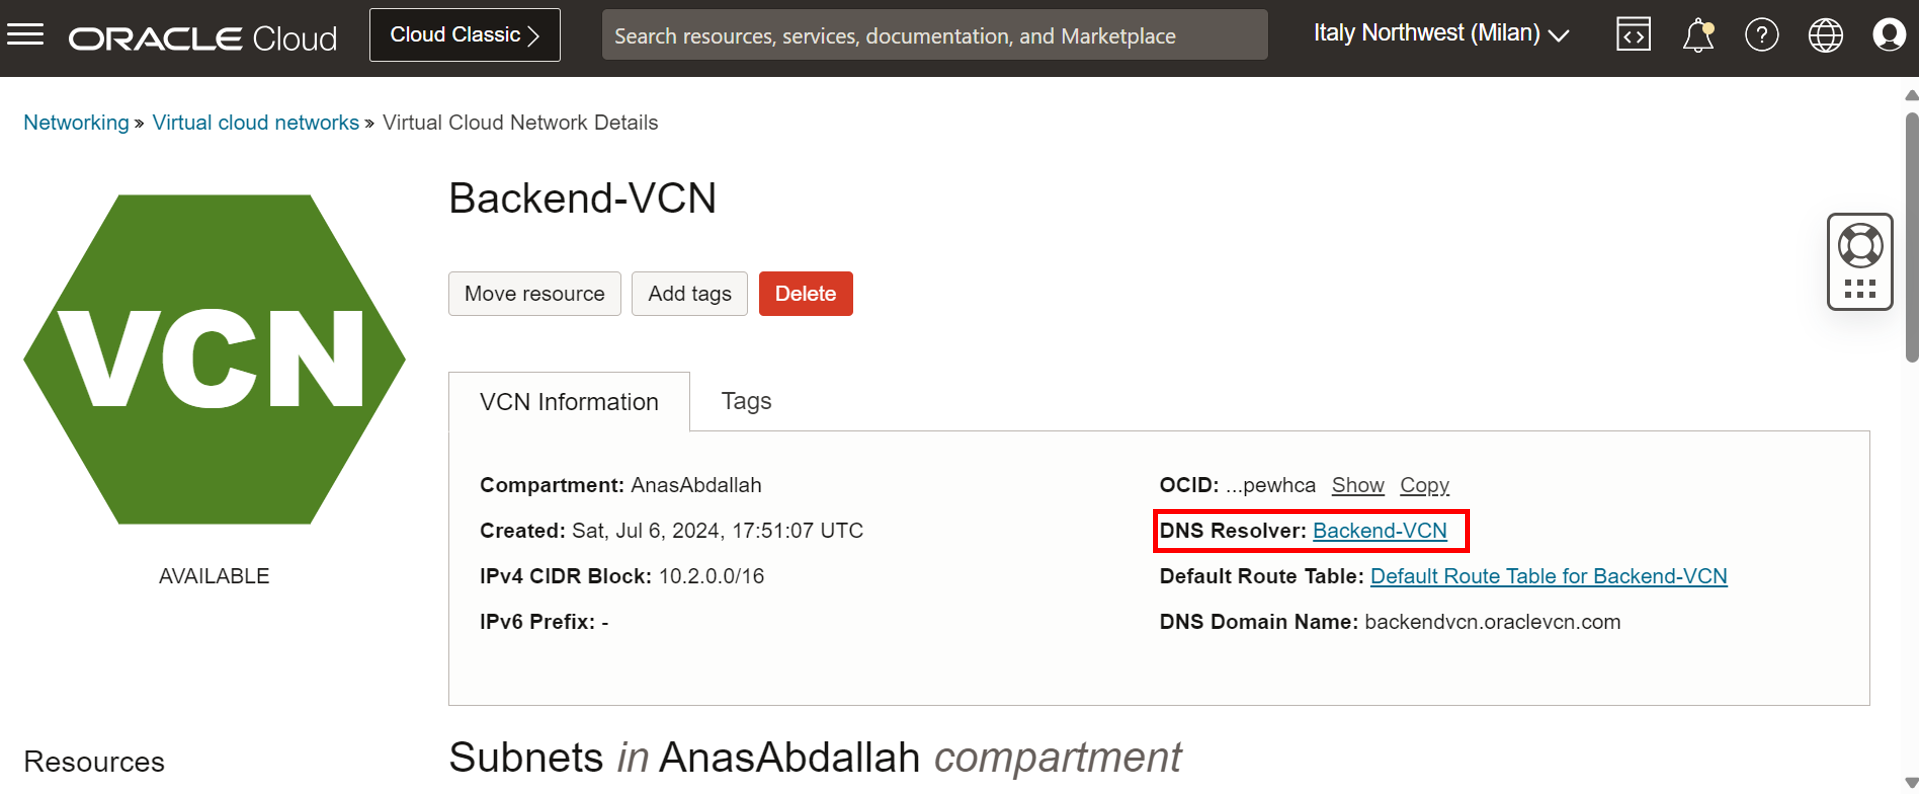This screenshot has width=1919, height=795.
Task: Click the Oracle Cloud logo
Action: click(203, 38)
